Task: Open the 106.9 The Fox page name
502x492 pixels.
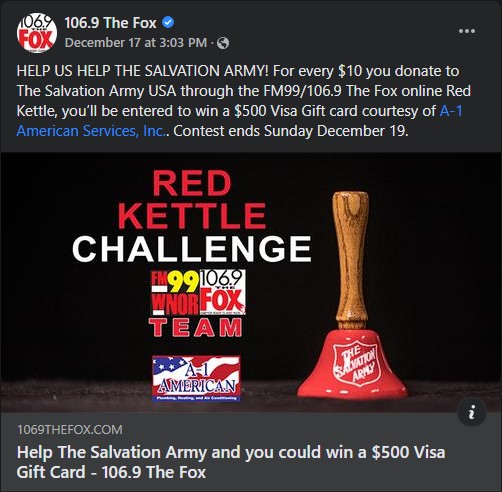Action: point(110,23)
